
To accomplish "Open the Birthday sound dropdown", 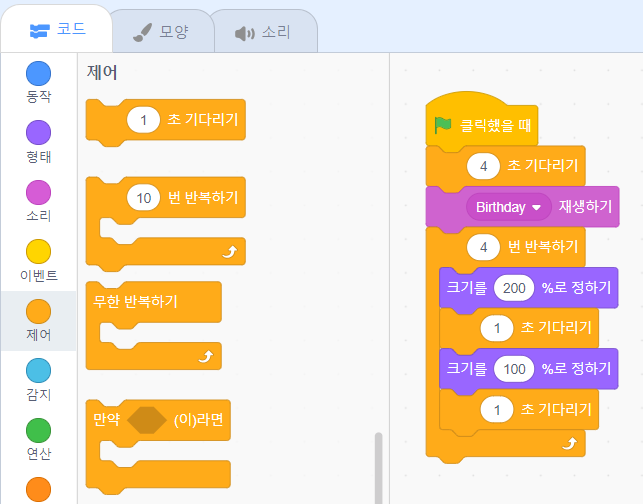I will tap(508, 207).
